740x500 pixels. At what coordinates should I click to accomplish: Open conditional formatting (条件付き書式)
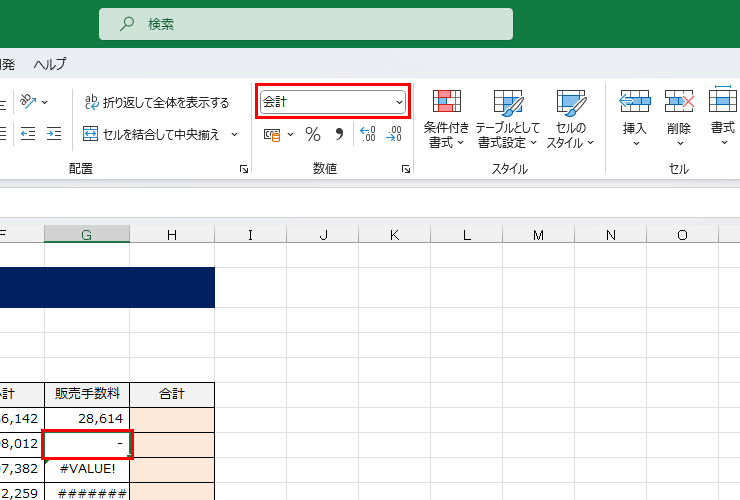[x=446, y=119]
